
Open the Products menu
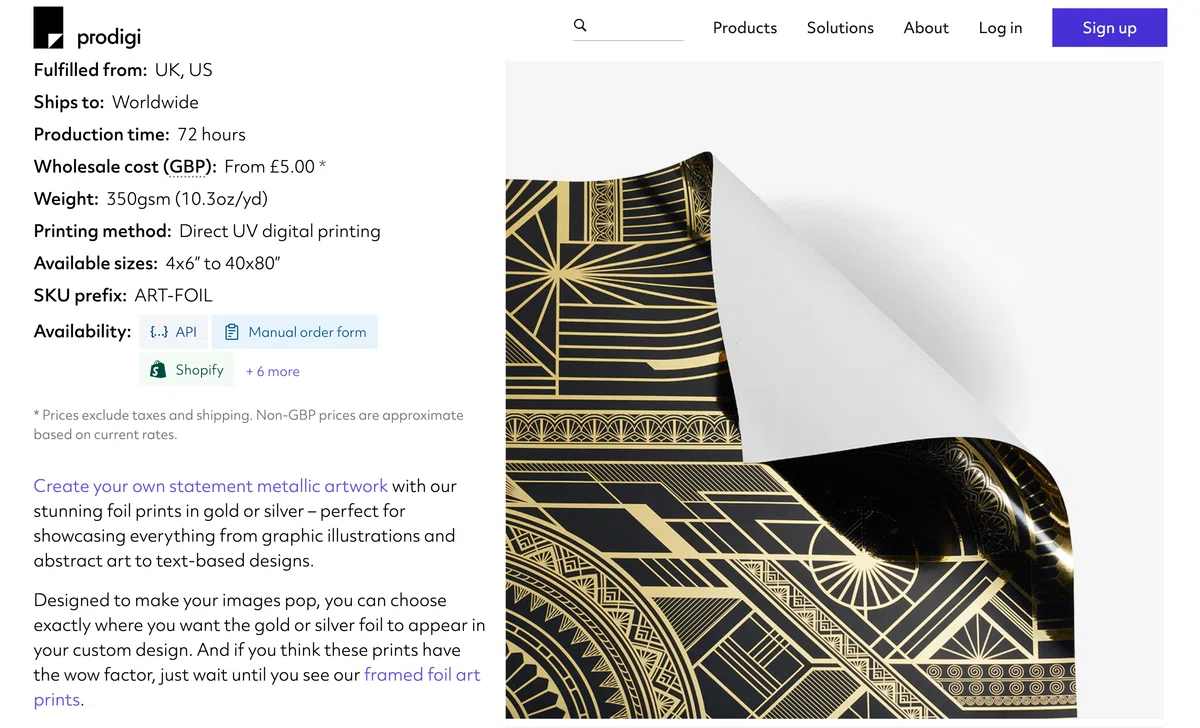745,28
